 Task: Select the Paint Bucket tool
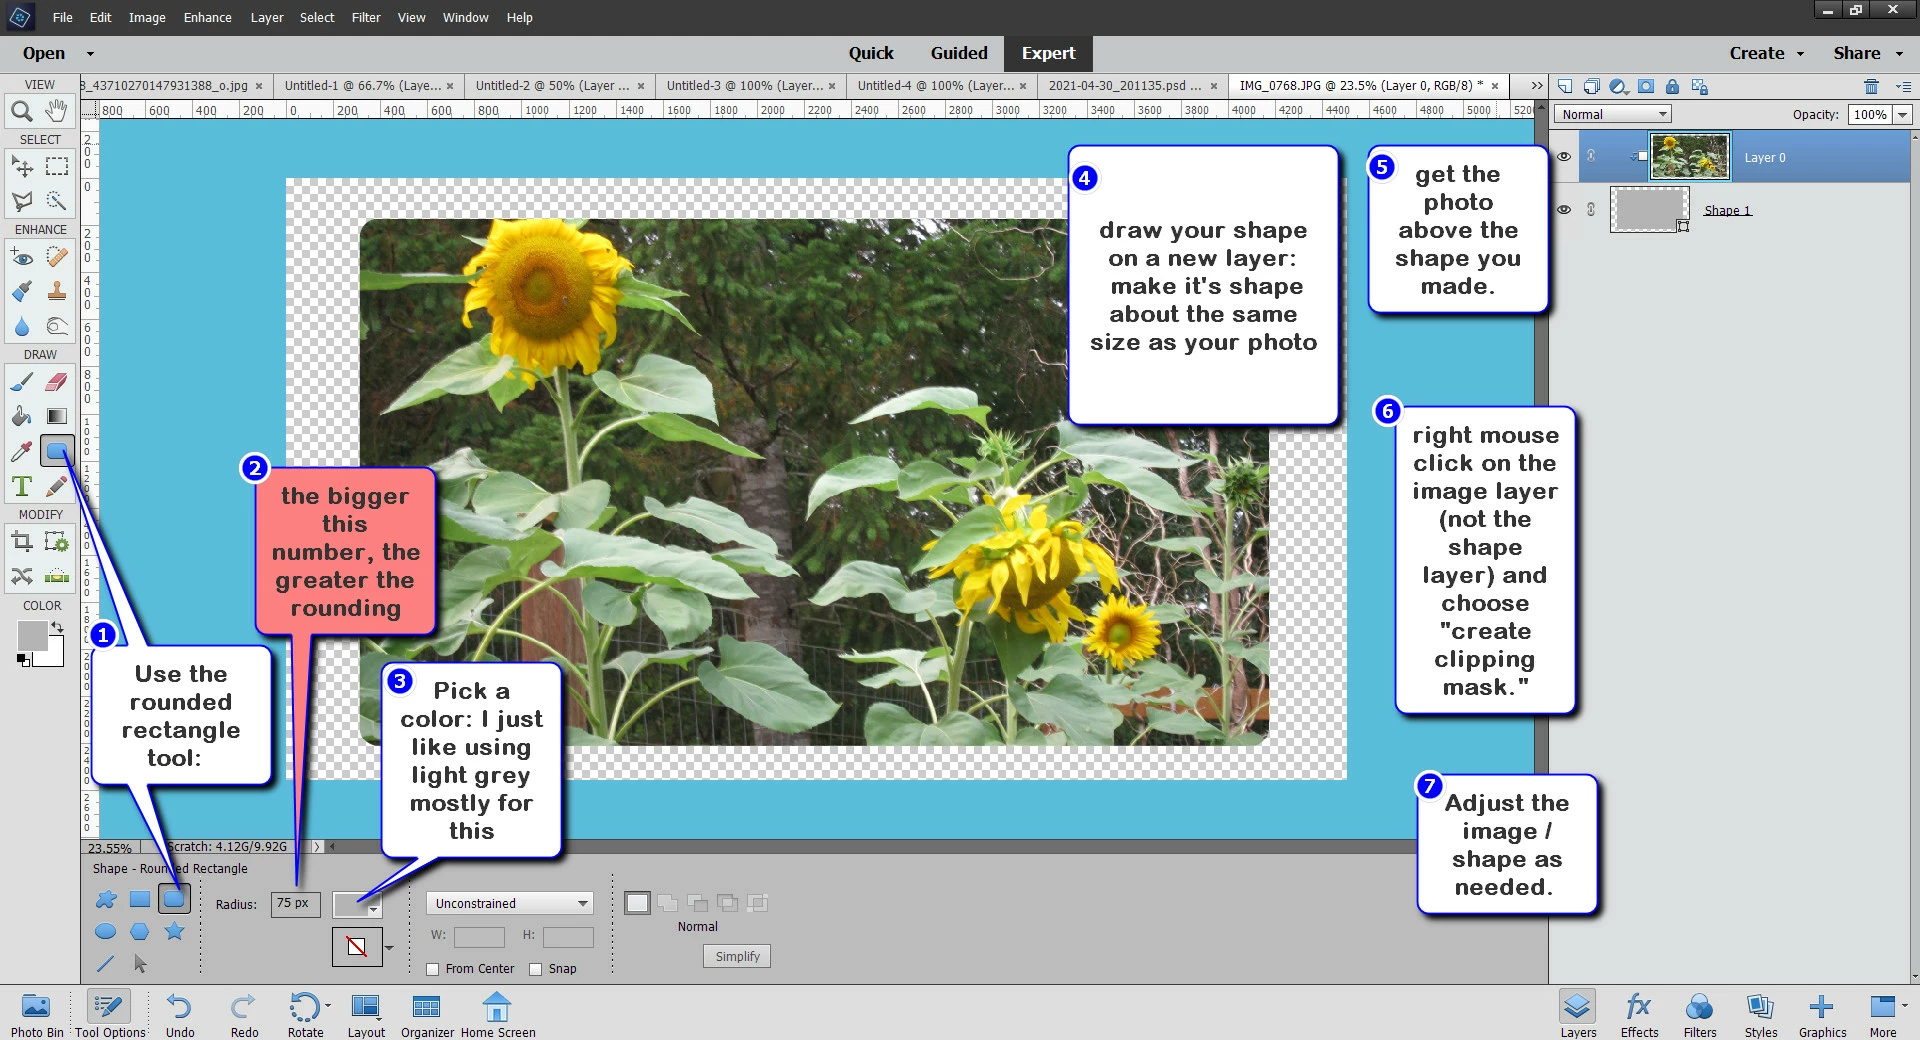pyautogui.click(x=21, y=416)
